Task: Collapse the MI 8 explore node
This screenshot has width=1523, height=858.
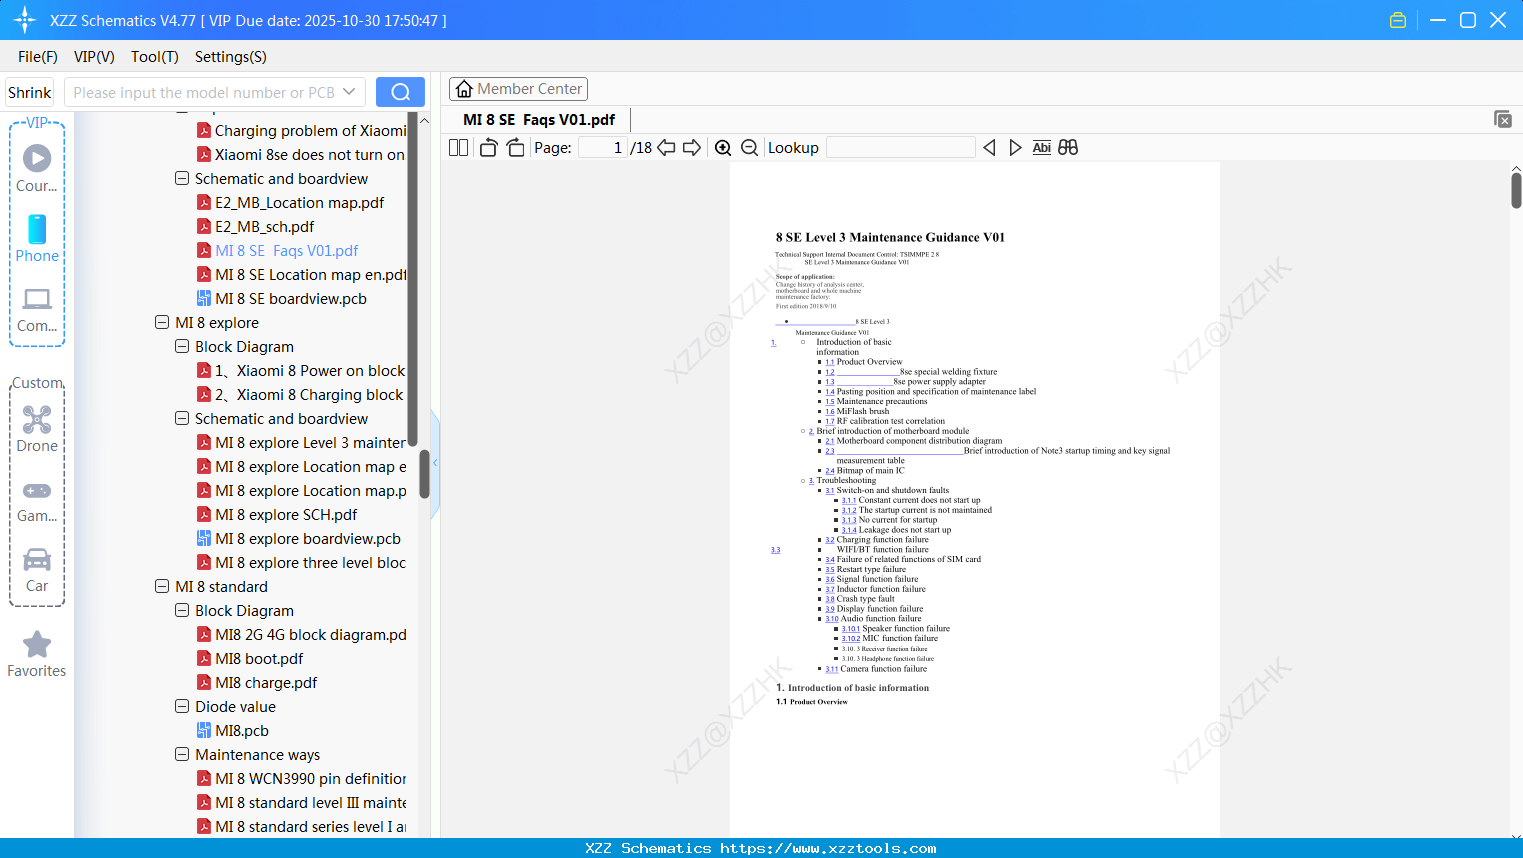Action: coord(162,322)
